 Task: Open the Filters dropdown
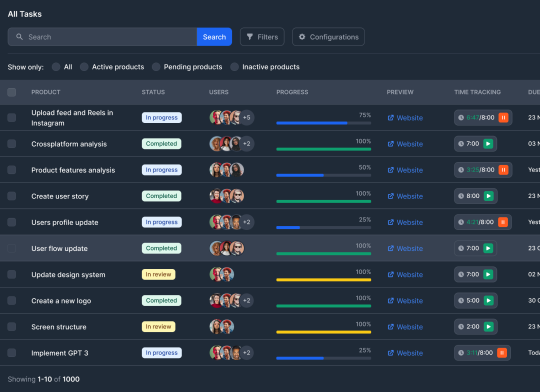262,37
